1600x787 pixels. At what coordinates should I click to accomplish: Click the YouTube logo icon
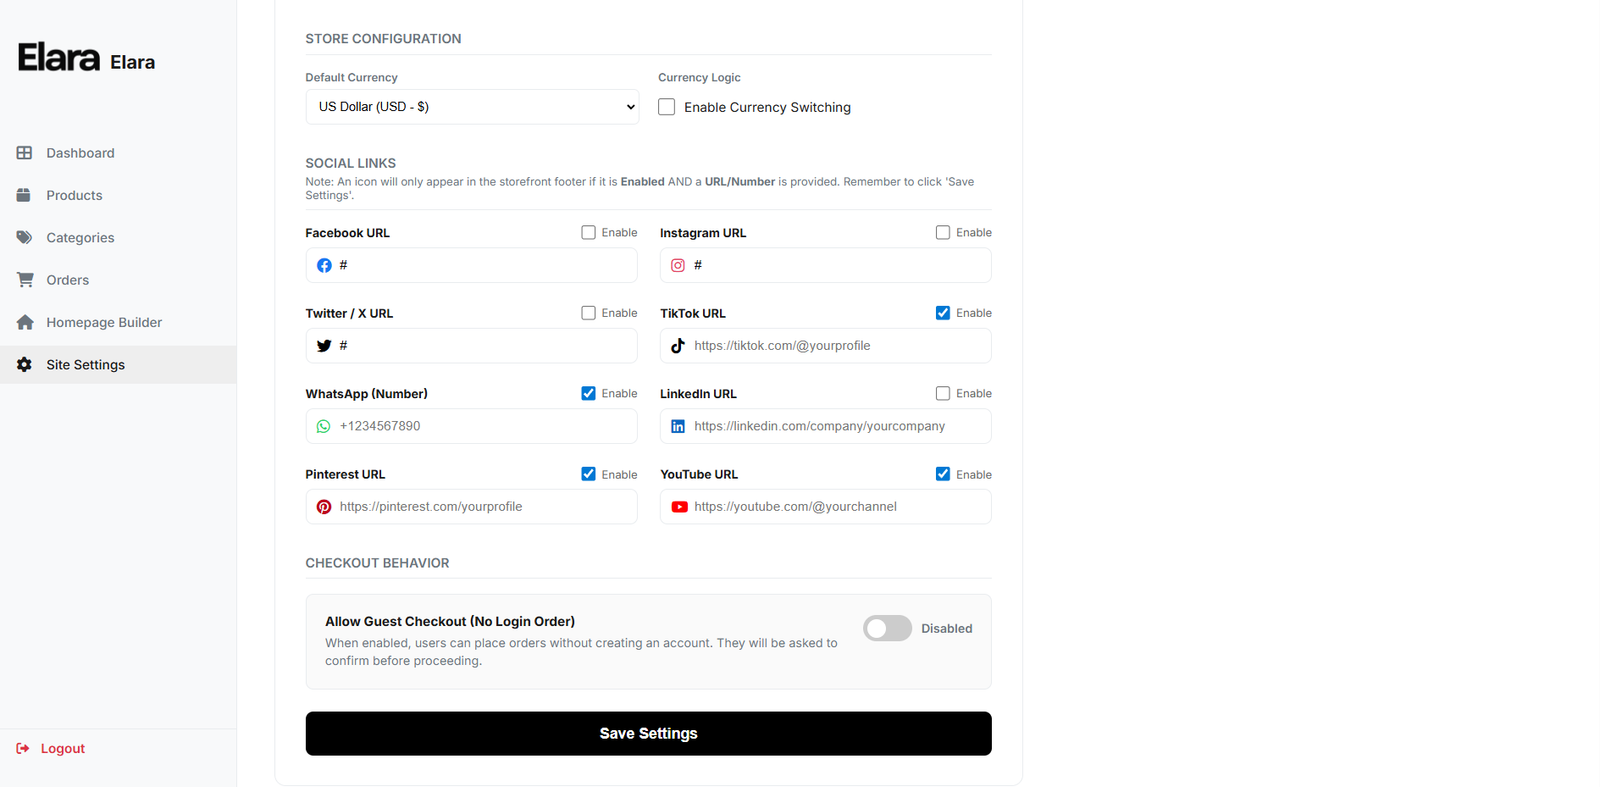(679, 507)
